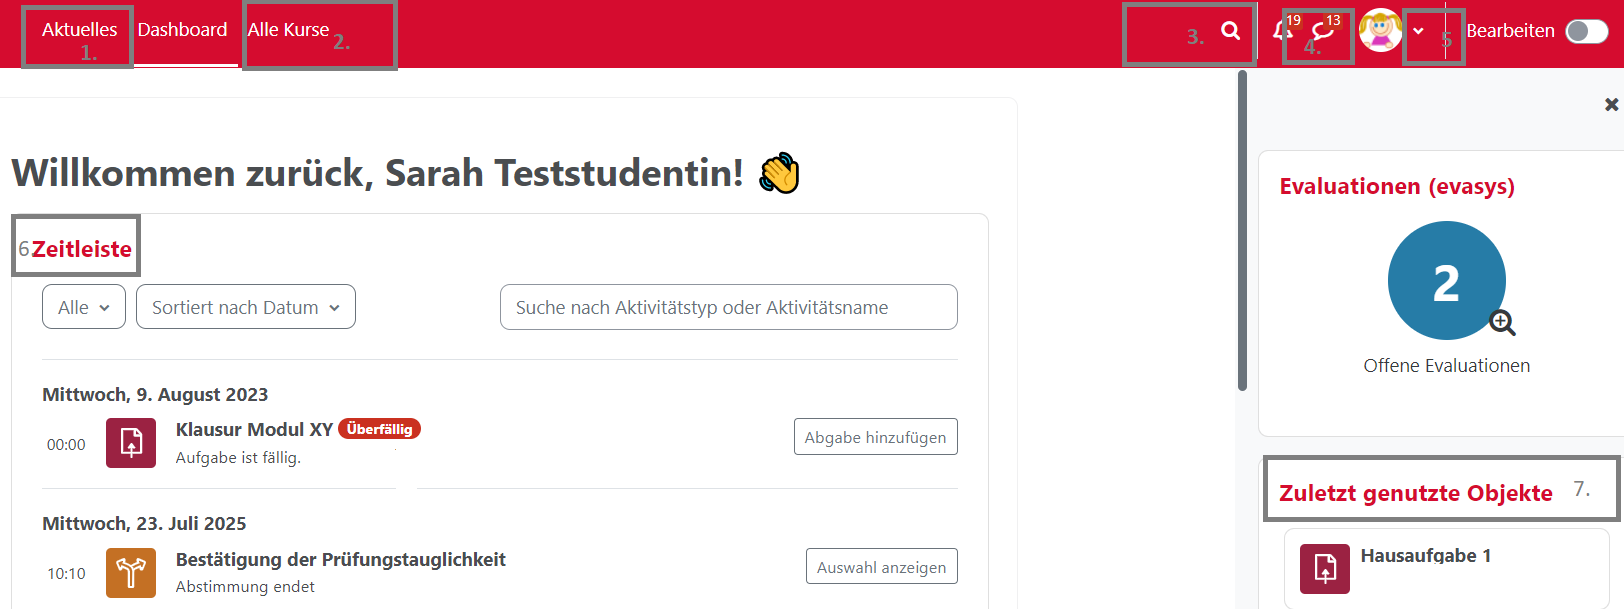The width and height of the screenshot is (1624, 609).
Task: Open the search magnifier icon
Action: [x=1230, y=31]
